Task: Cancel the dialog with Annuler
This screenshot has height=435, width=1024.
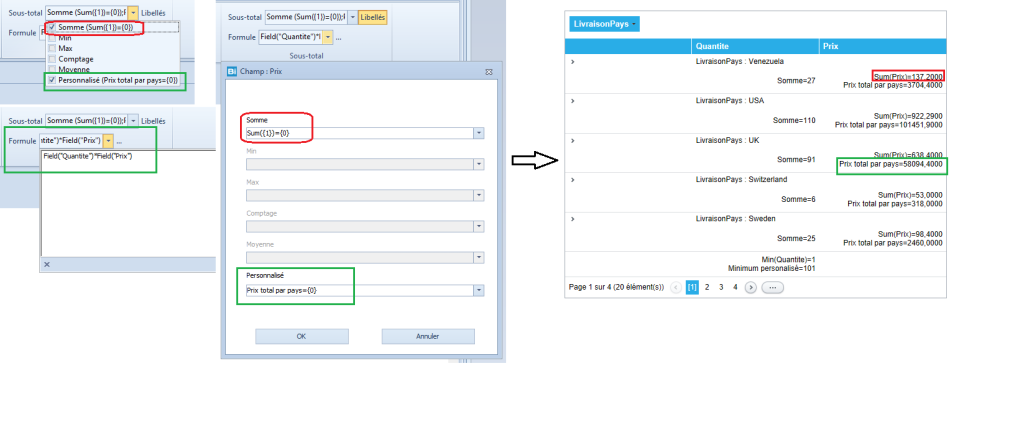Action: click(x=428, y=336)
